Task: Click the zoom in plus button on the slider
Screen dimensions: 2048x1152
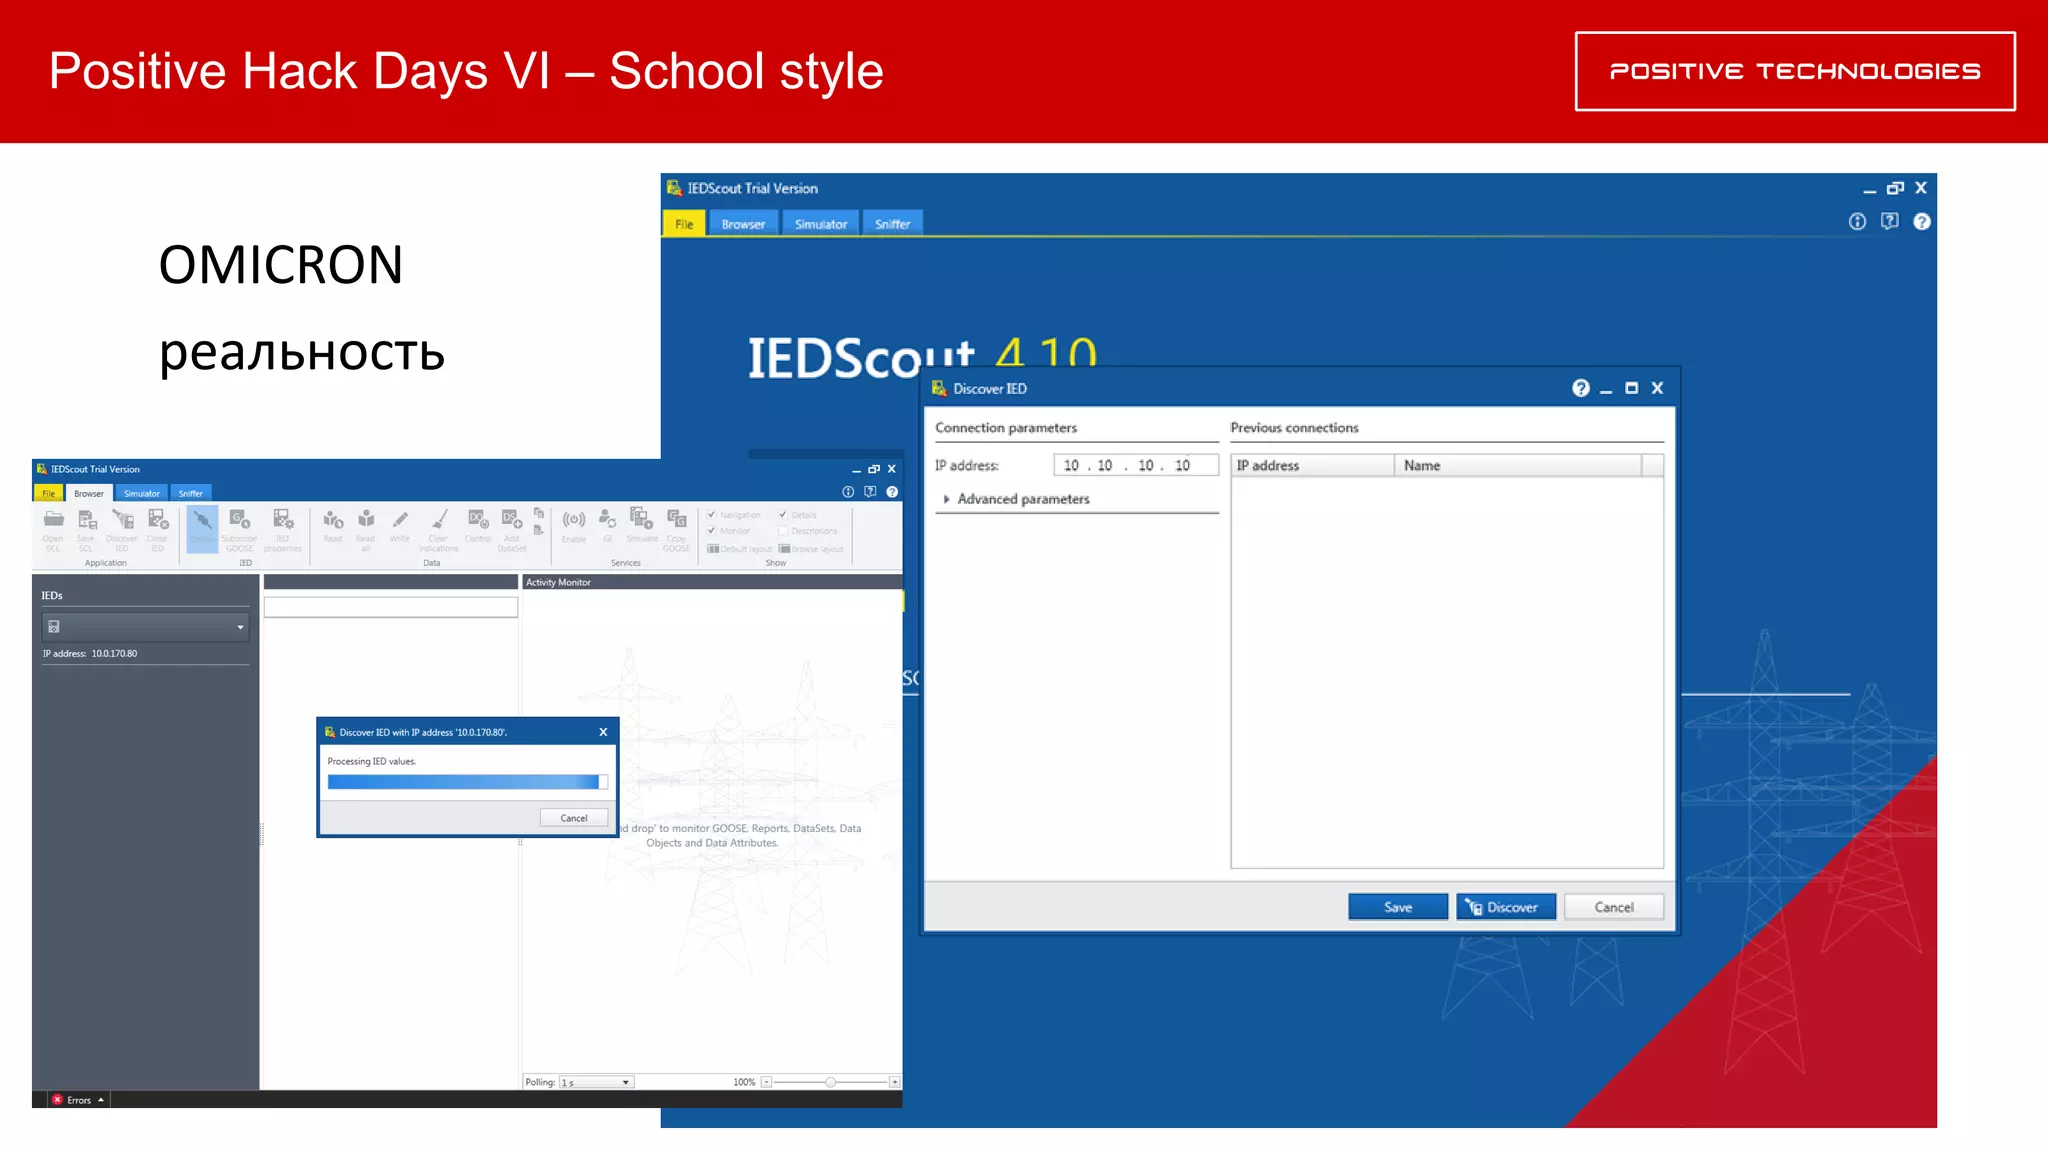Action: coord(894,1082)
